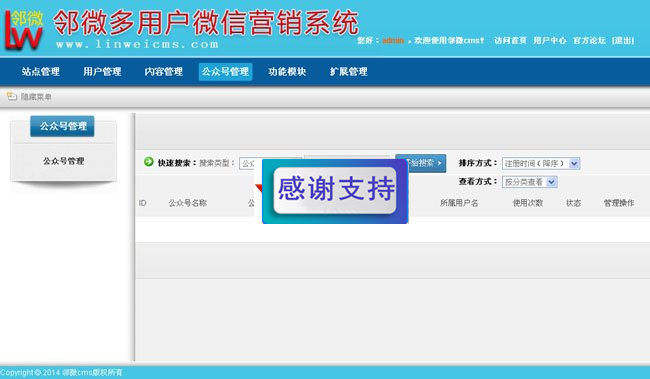Screen dimensions: 650x379
Task: Open the 扩展管理 menu
Action: pyautogui.click(x=349, y=72)
